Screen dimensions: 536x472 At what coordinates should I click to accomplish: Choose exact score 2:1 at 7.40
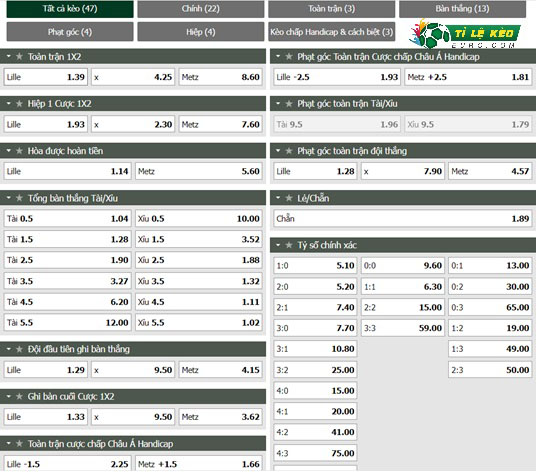(x=315, y=307)
